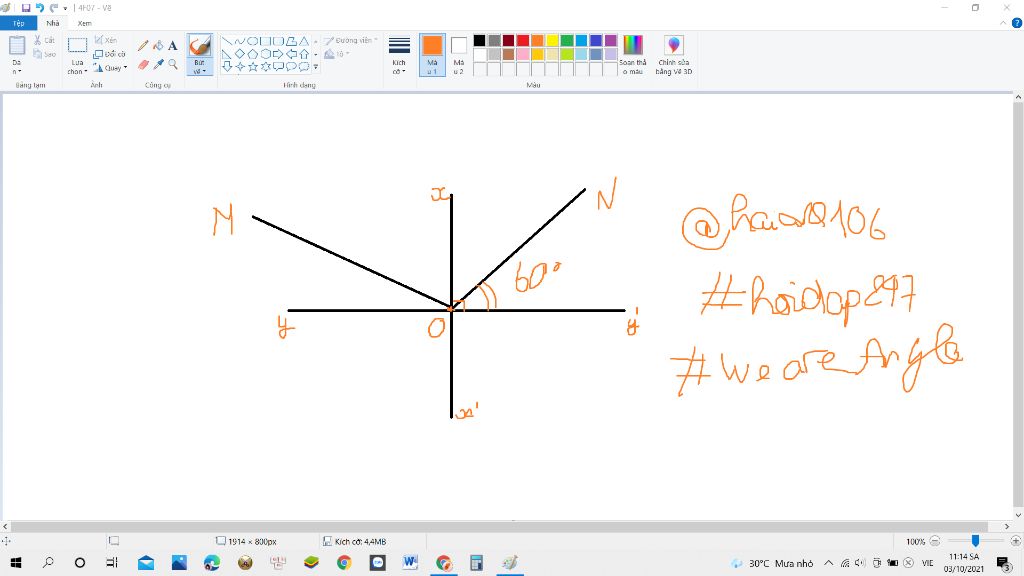Open Microsoft Edge from the taskbar
This screenshot has width=1024, height=576.
pyautogui.click(x=212, y=562)
